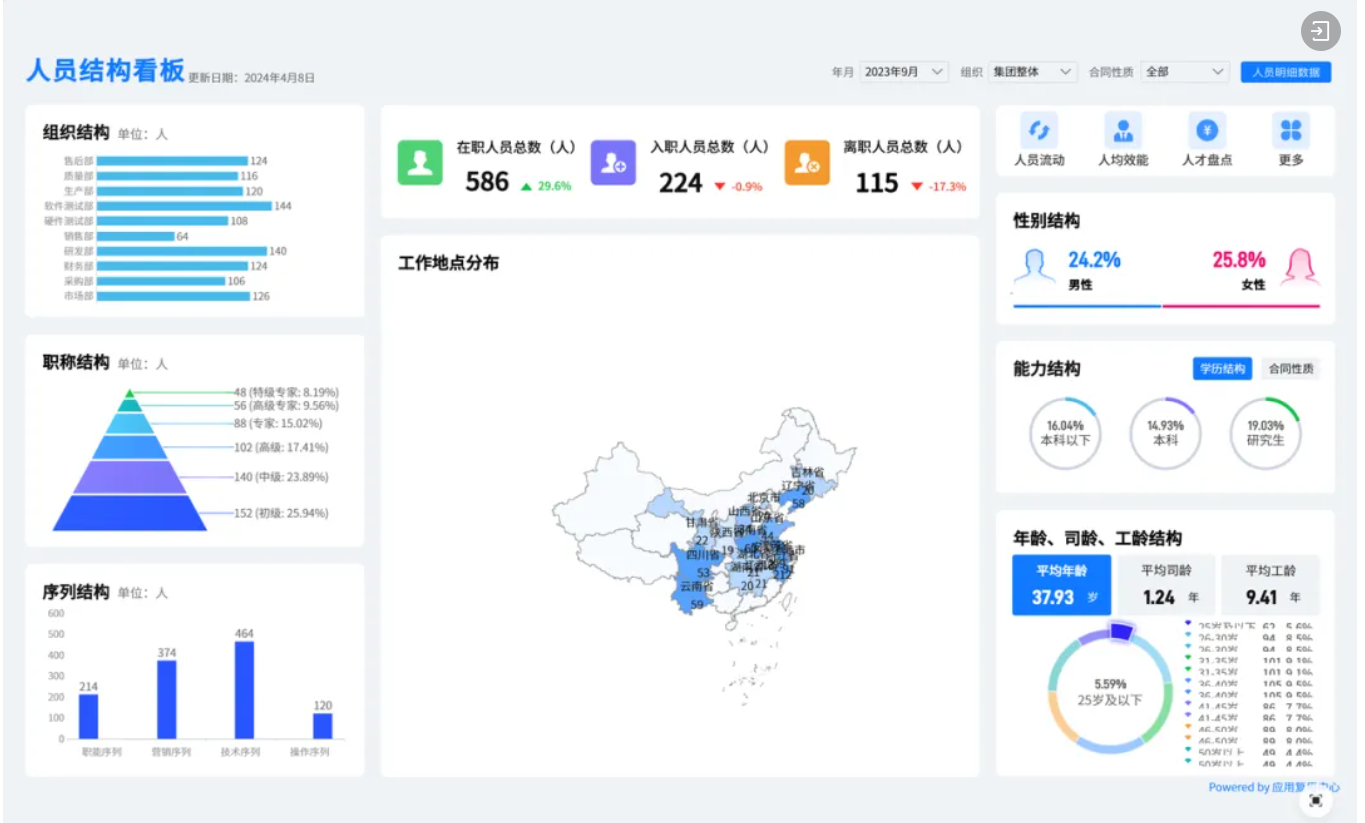Click the scan icon at bottom right
The height and width of the screenshot is (823, 1365).
(1316, 800)
